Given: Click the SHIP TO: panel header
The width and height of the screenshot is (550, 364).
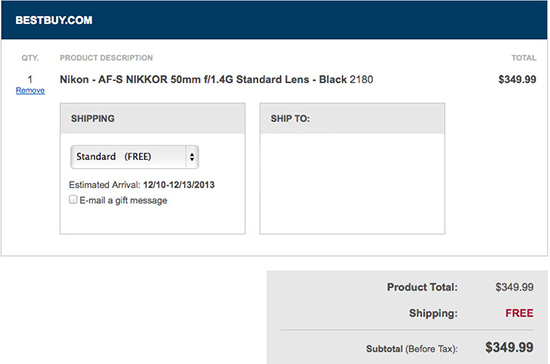Looking at the screenshot, I should pos(352,119).
